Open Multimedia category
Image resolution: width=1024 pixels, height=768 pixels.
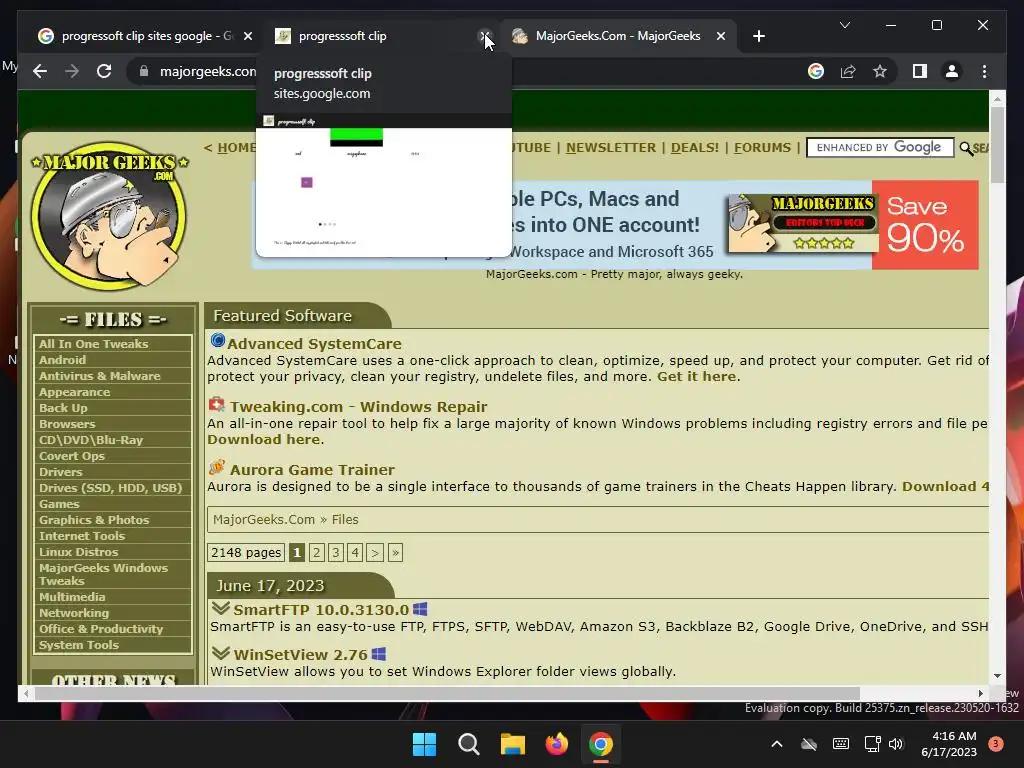(72, 597)
